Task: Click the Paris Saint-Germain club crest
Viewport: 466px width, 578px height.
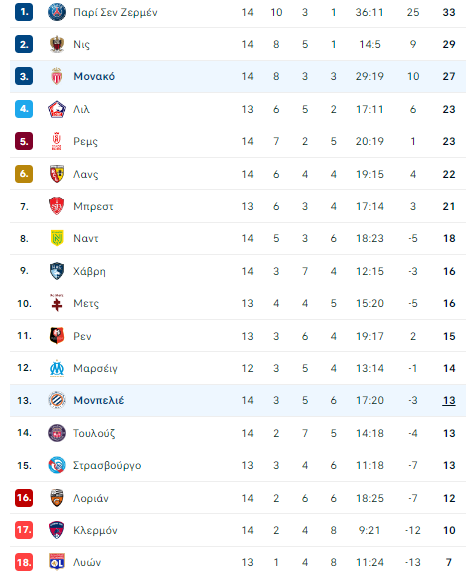Action: 57,12
